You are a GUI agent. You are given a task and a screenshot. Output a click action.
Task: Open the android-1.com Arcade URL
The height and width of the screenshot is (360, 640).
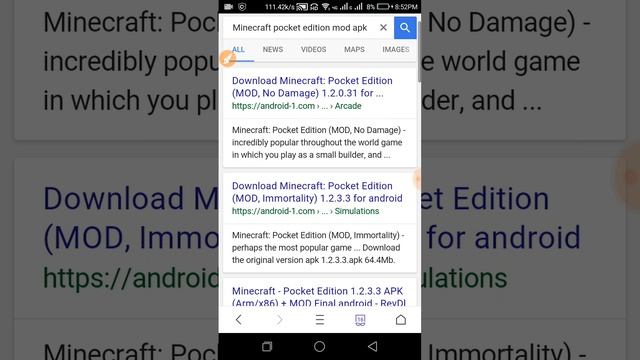point(297,106)
